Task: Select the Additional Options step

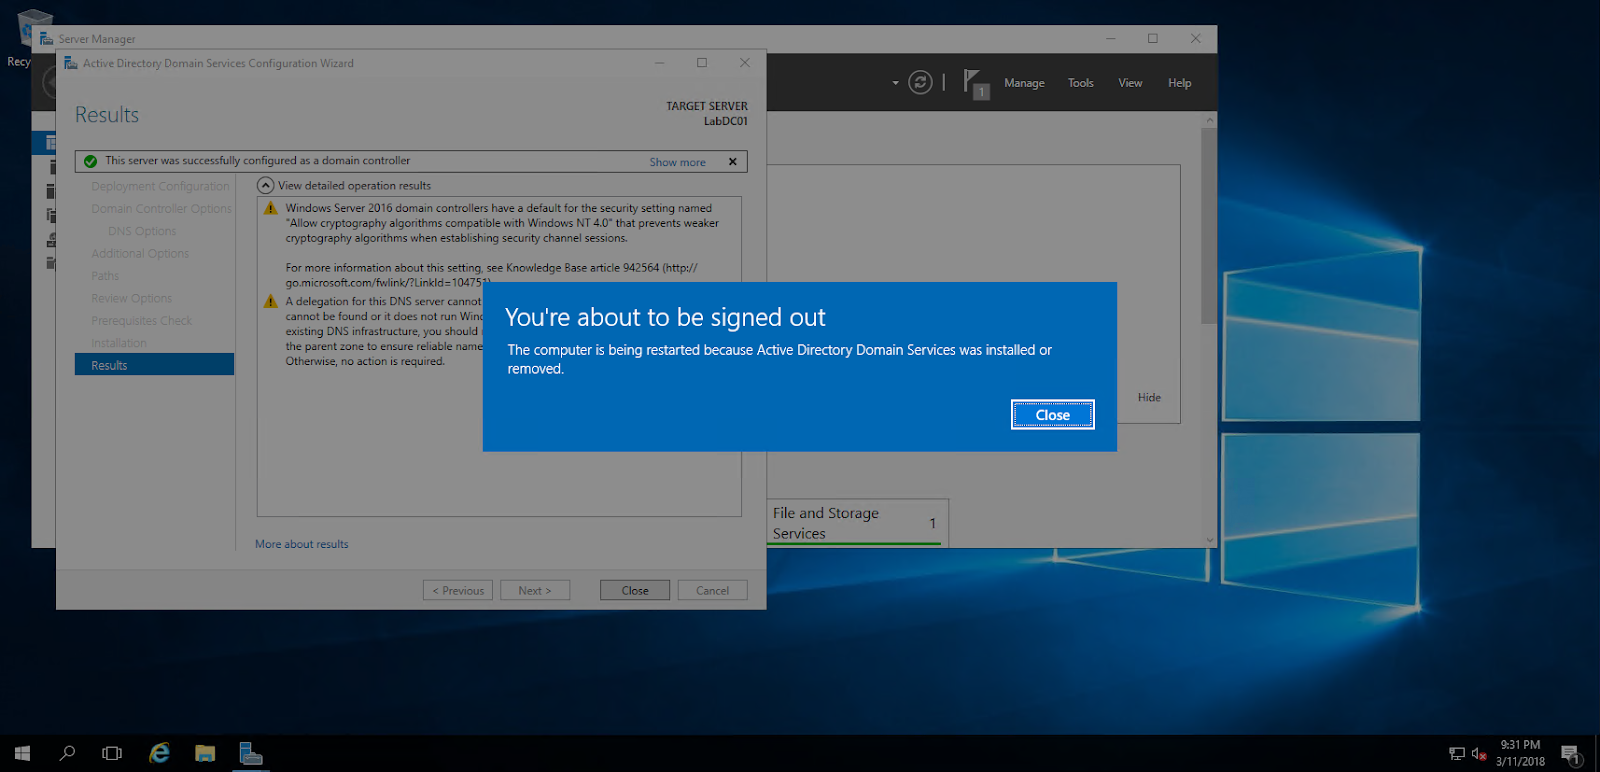Action: pyautogui.click(x=140, y=254)
